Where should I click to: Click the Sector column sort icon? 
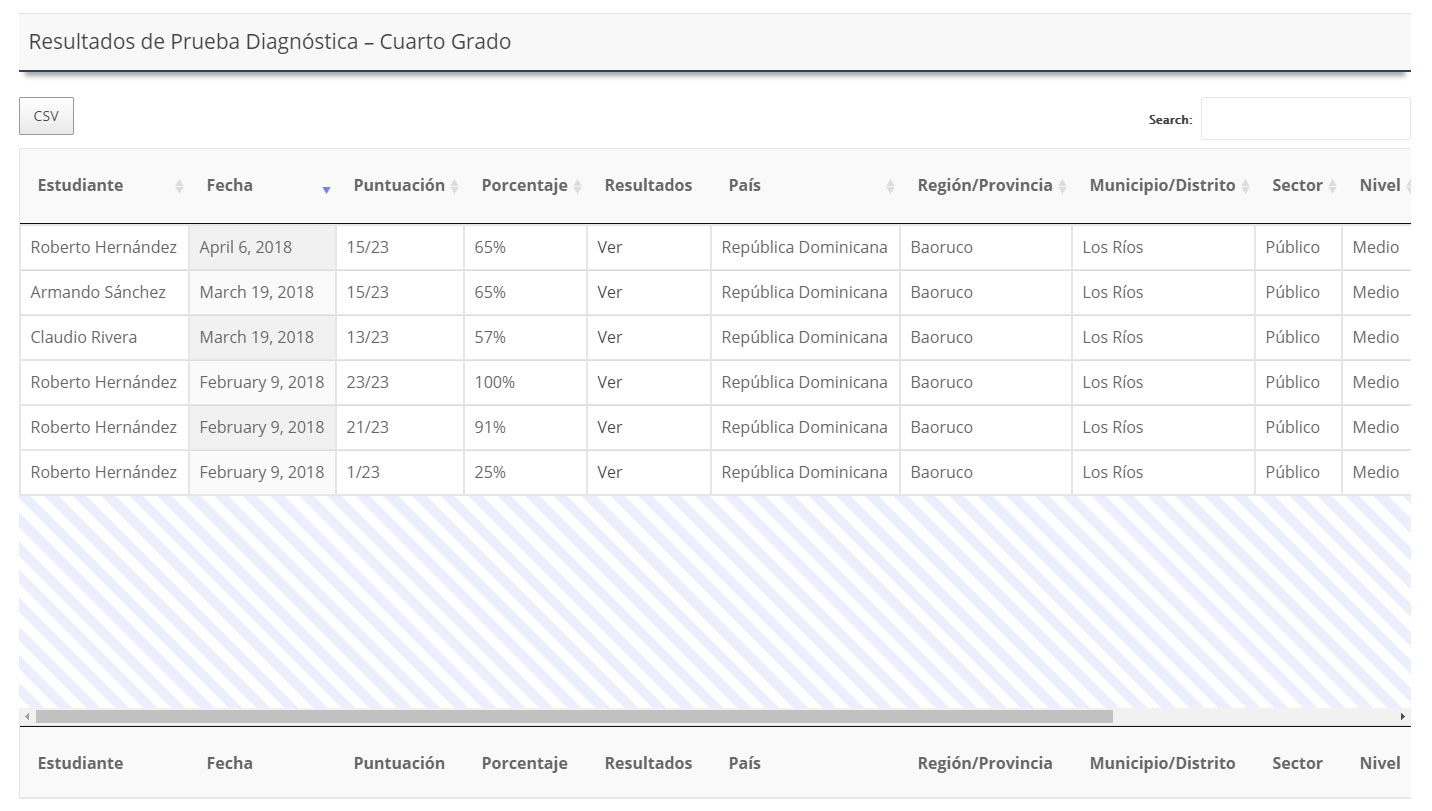coord(1333,187)
